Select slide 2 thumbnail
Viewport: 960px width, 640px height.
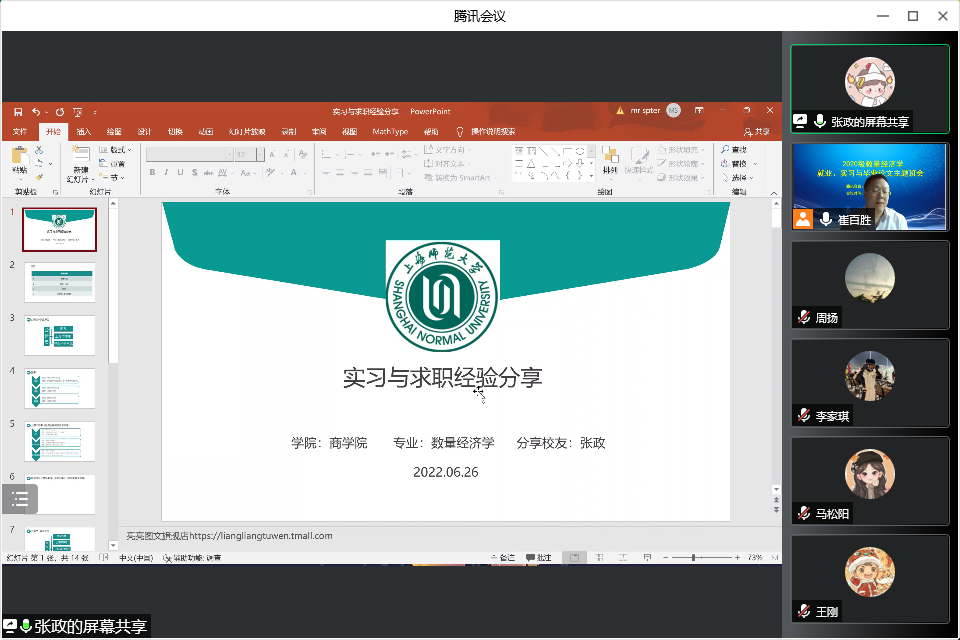(59, 282)
